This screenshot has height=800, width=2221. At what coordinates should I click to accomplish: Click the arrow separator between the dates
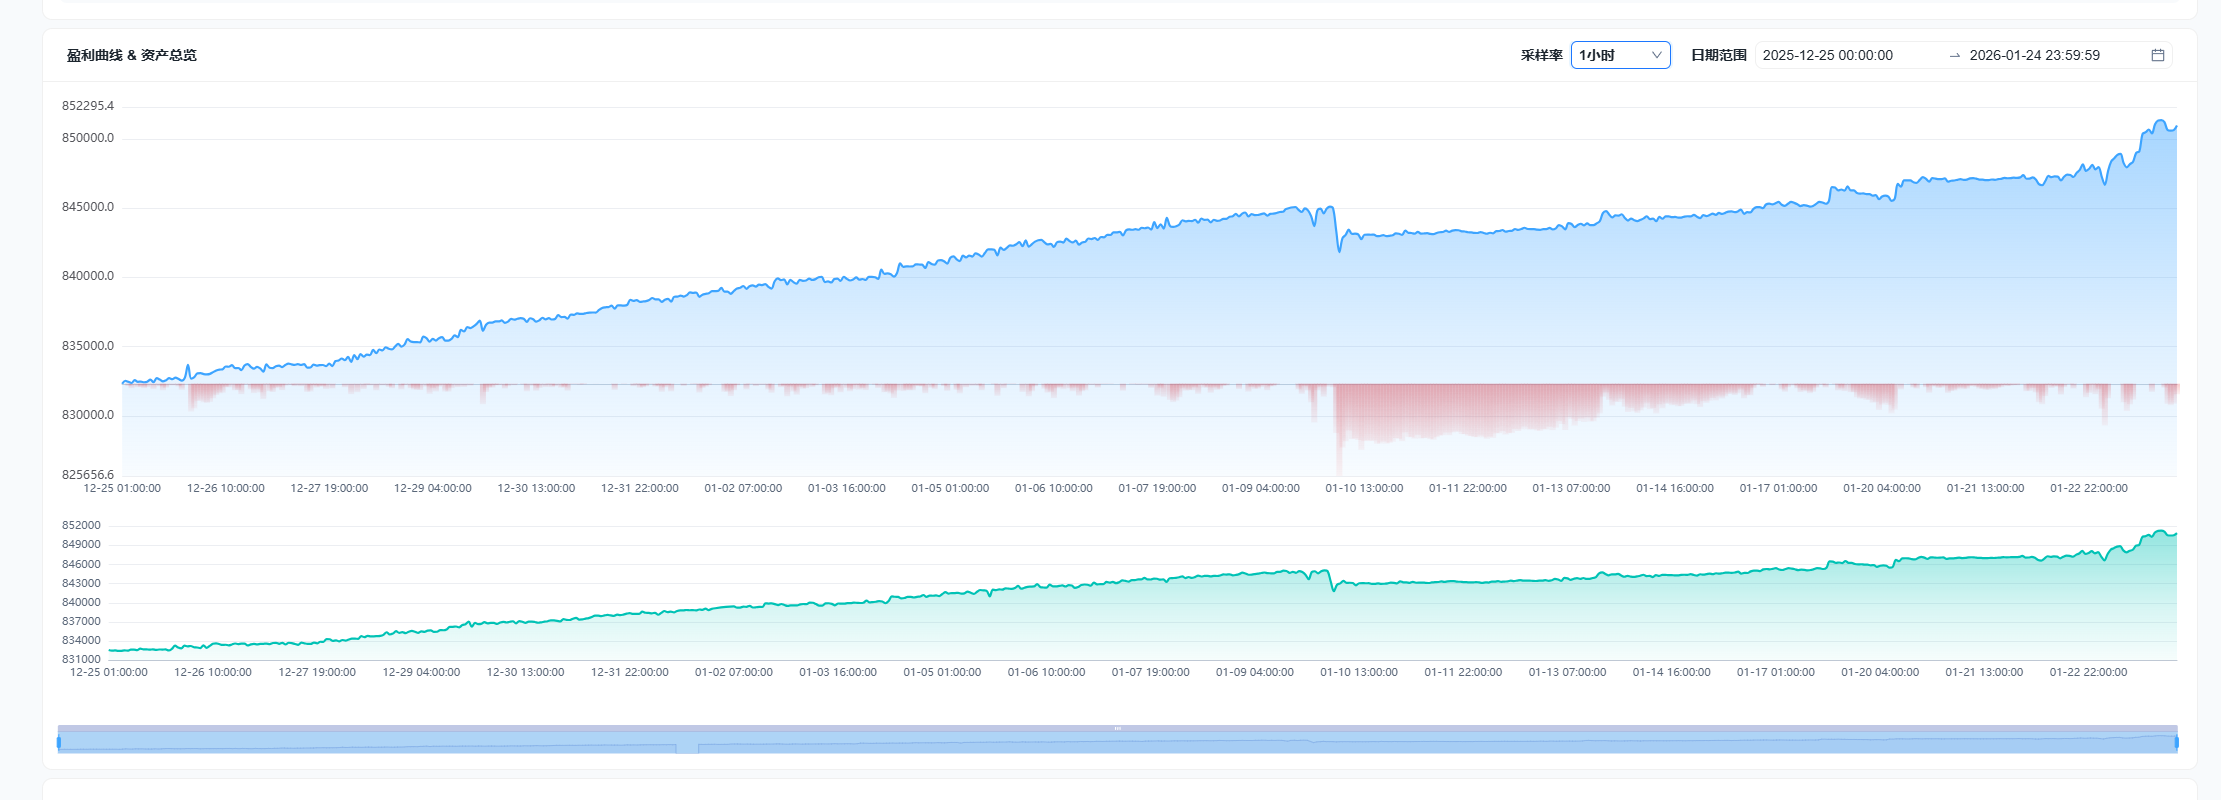click(1954, 56)
